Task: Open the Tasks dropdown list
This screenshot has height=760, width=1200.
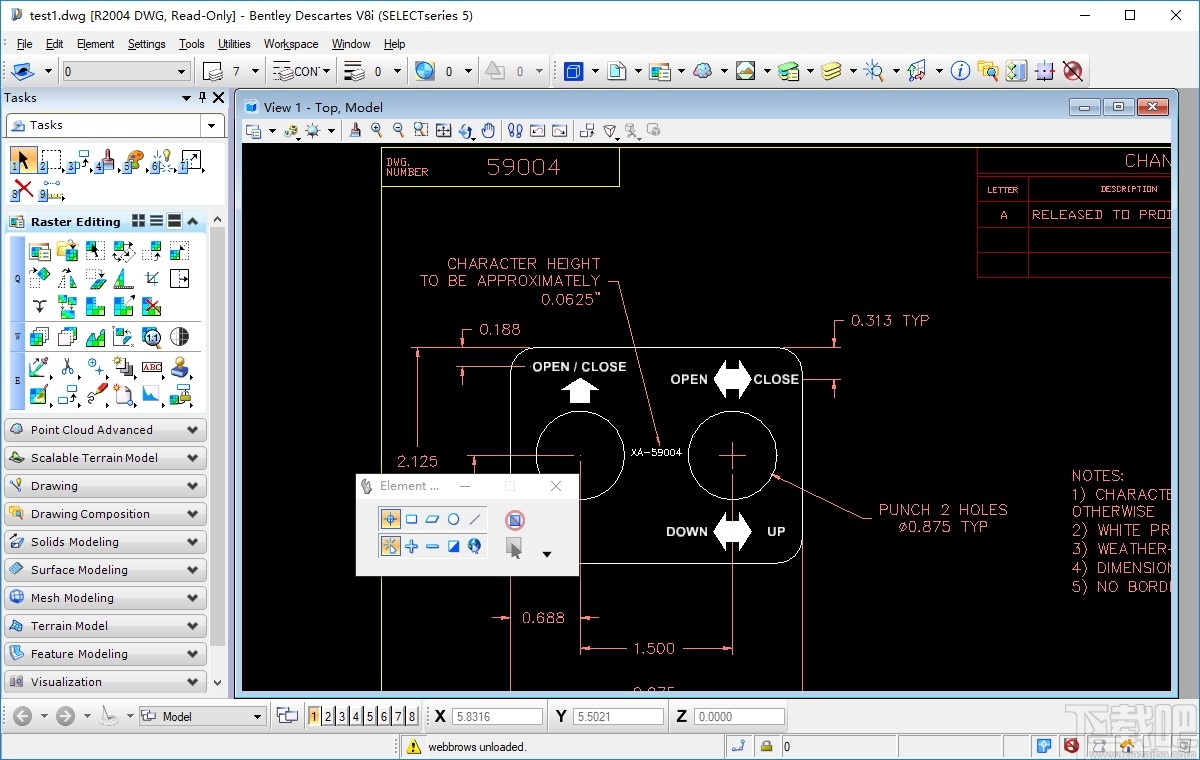Action: pos(211,125)
